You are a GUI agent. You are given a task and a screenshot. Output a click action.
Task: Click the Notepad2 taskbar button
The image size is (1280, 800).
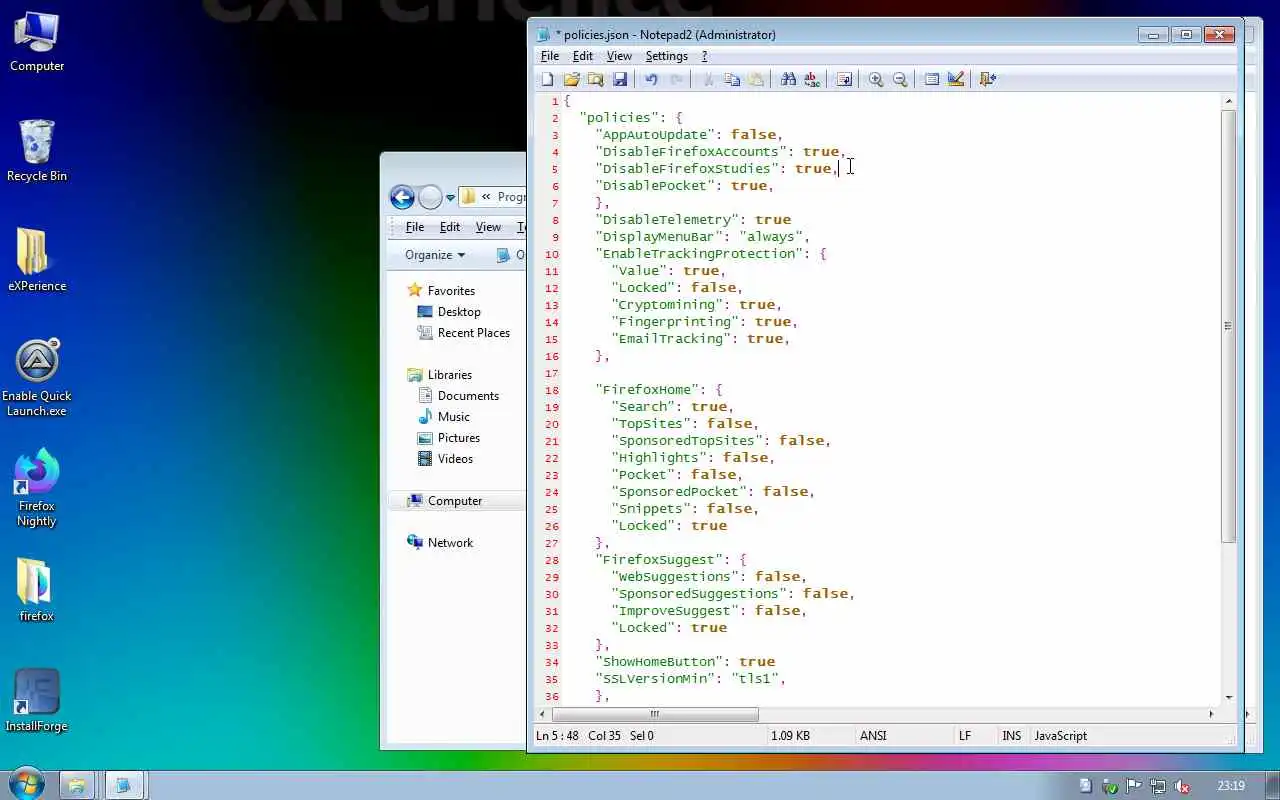pos(124,785)
